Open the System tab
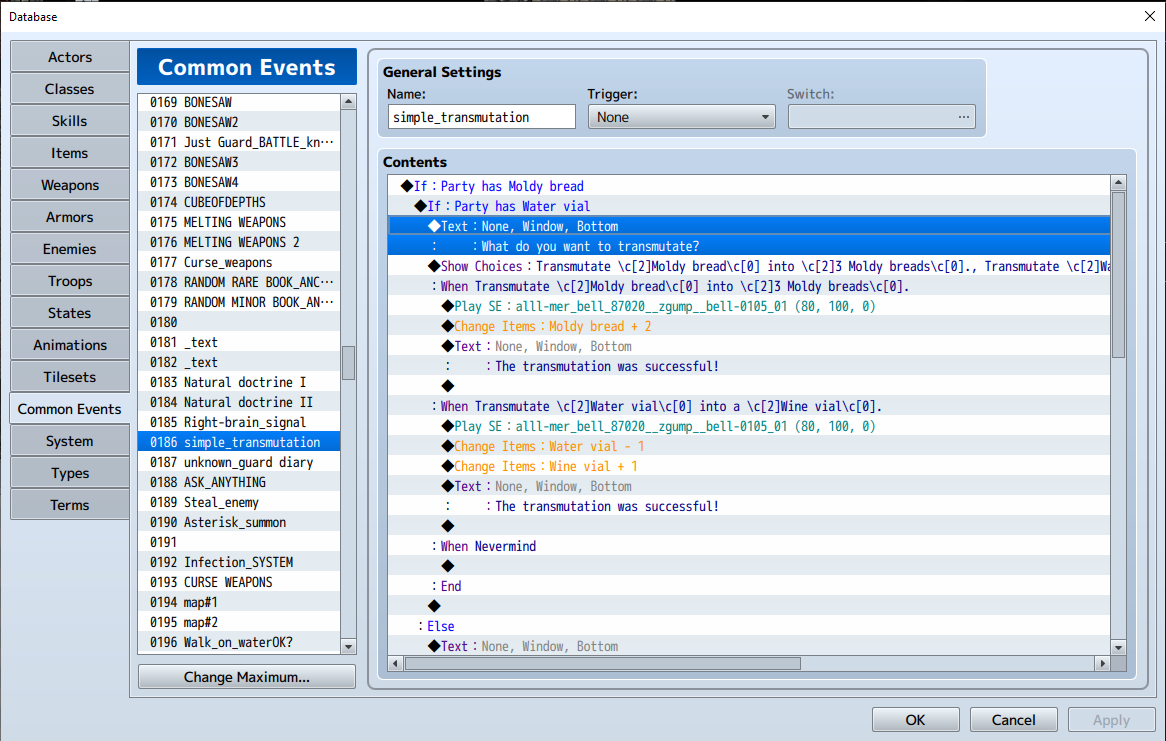 click(70, 440)
